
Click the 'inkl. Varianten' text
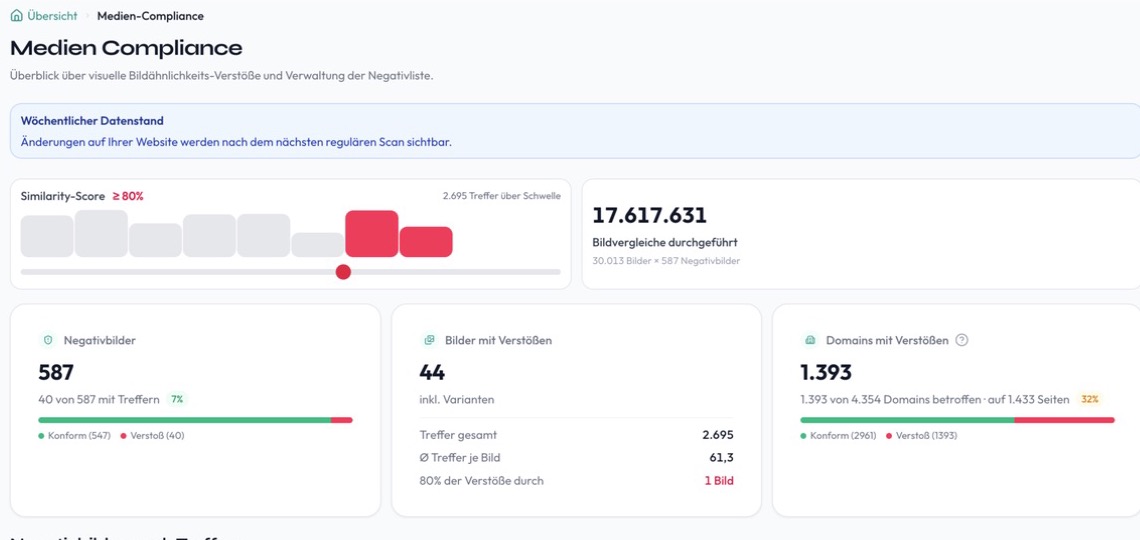[x=457, y=399]
